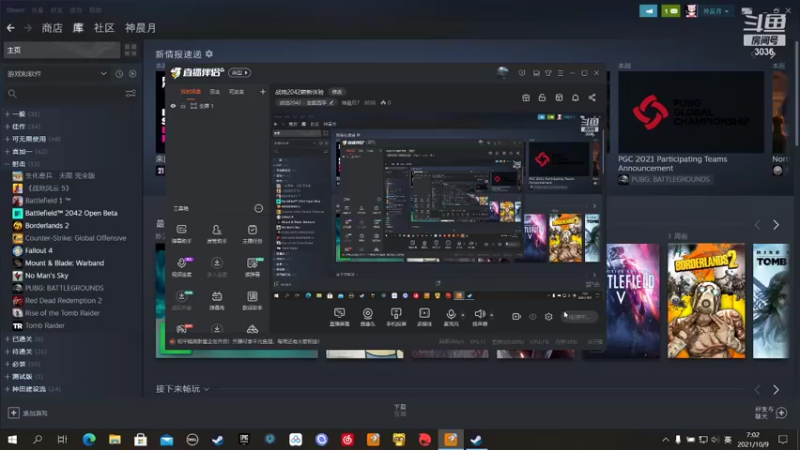Image resolution: width=800 pixels, height=450 pixels.
Task: Mute the microphone in streaming app
Action: (x=451, y=313)
